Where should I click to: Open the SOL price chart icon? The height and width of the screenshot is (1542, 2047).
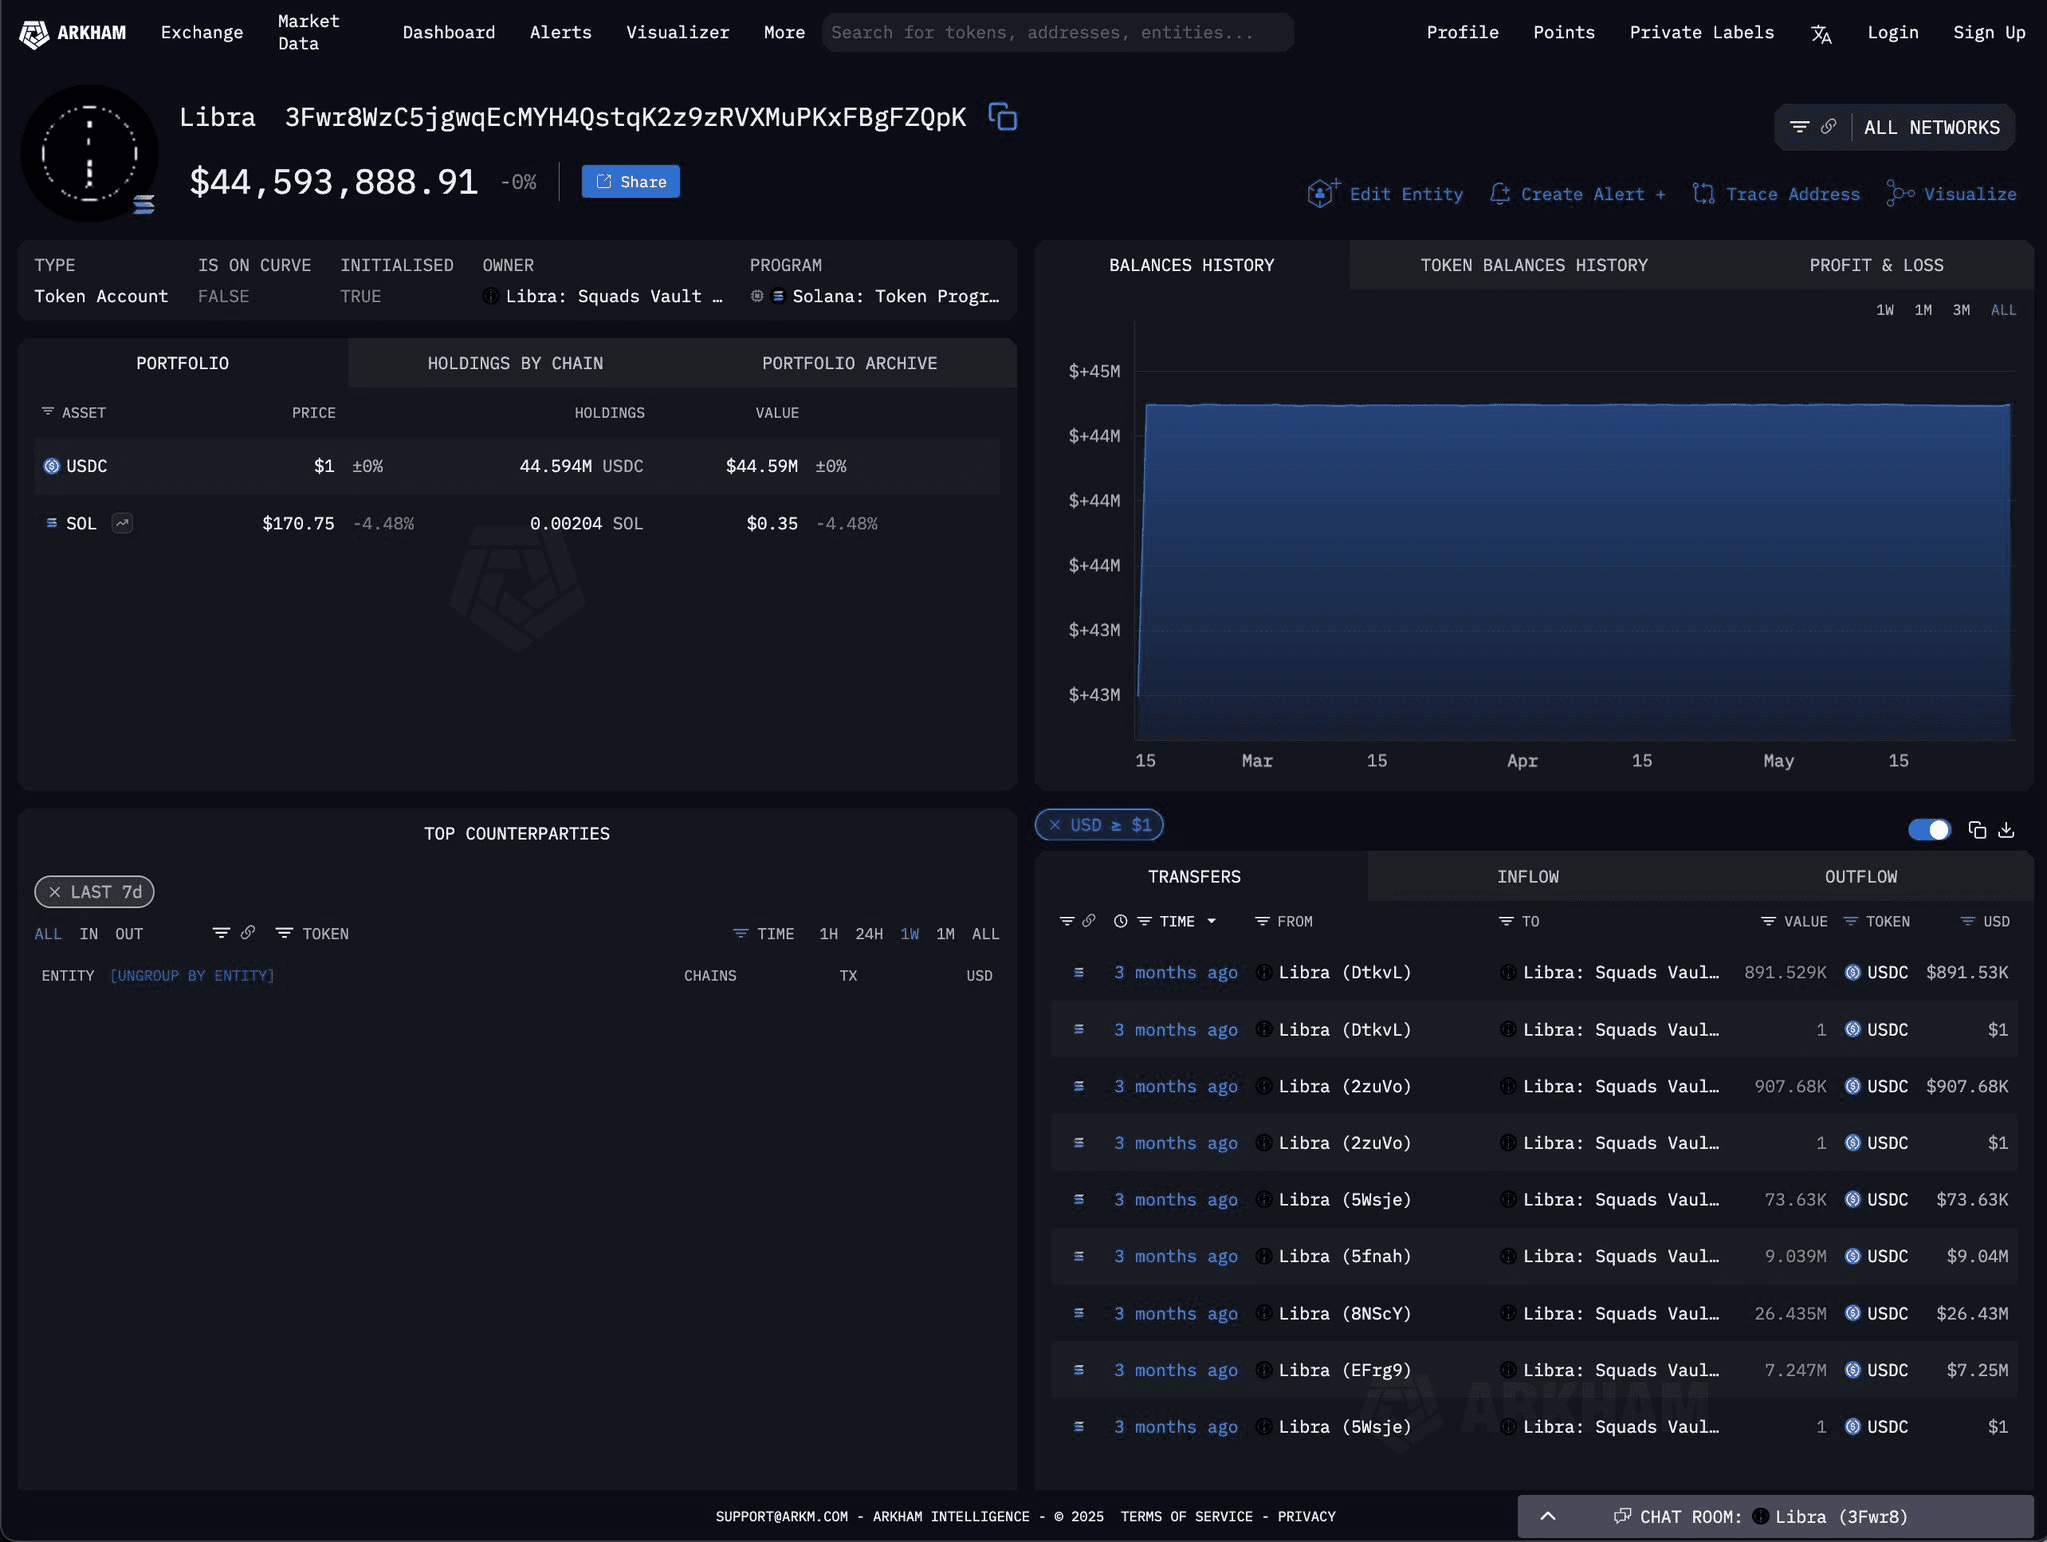(x=122, y=523)
